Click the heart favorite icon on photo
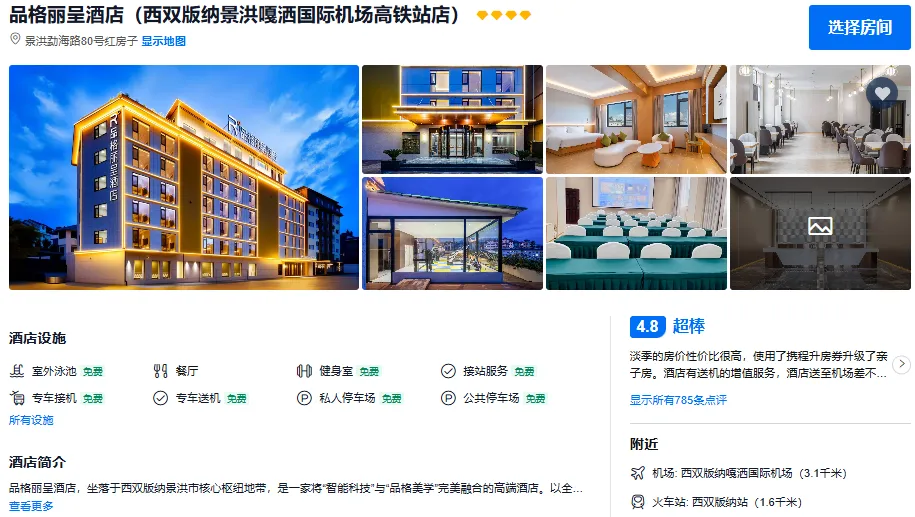The width and height of the screenshot is (915, 517). point(882,93)
